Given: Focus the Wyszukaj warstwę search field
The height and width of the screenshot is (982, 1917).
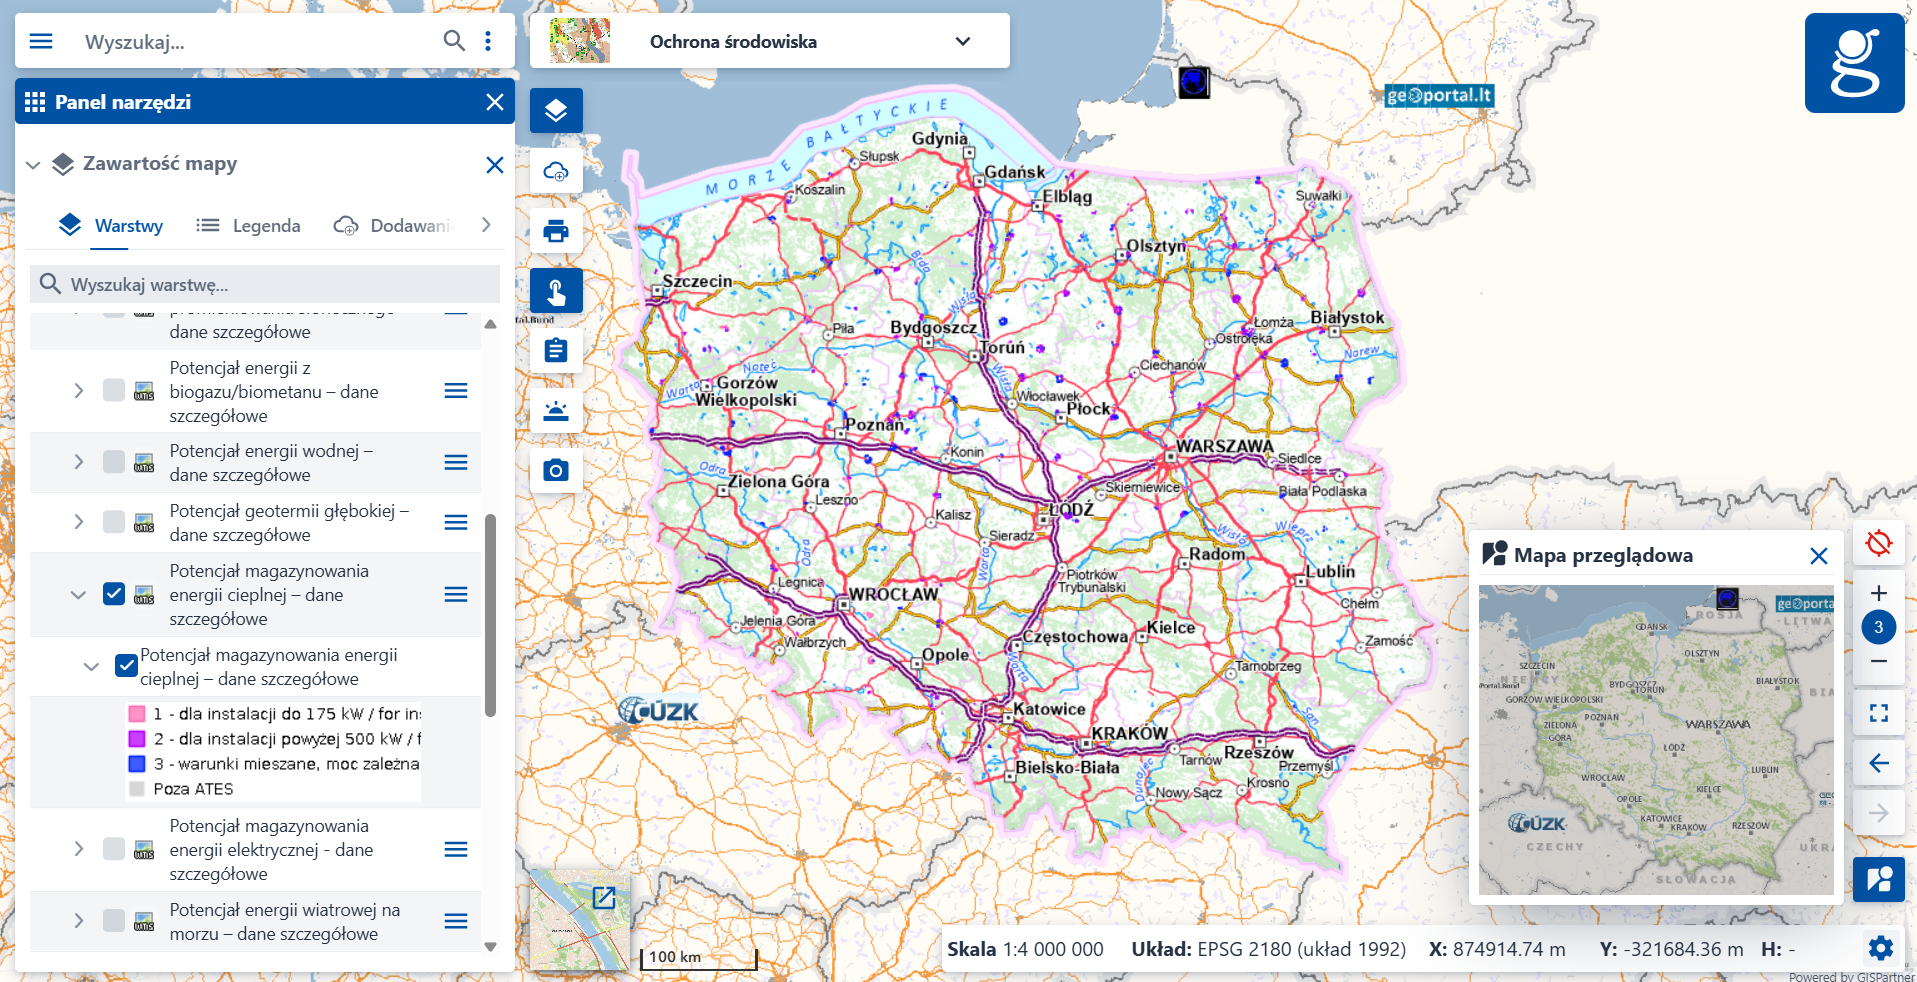Looking at the screenshot, I should (265, 284).
